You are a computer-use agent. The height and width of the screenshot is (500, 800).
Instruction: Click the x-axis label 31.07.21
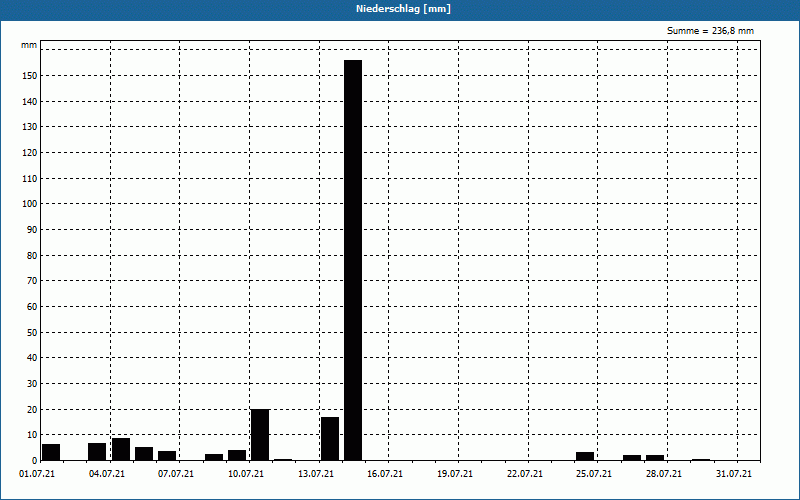[x=734, y=474]
